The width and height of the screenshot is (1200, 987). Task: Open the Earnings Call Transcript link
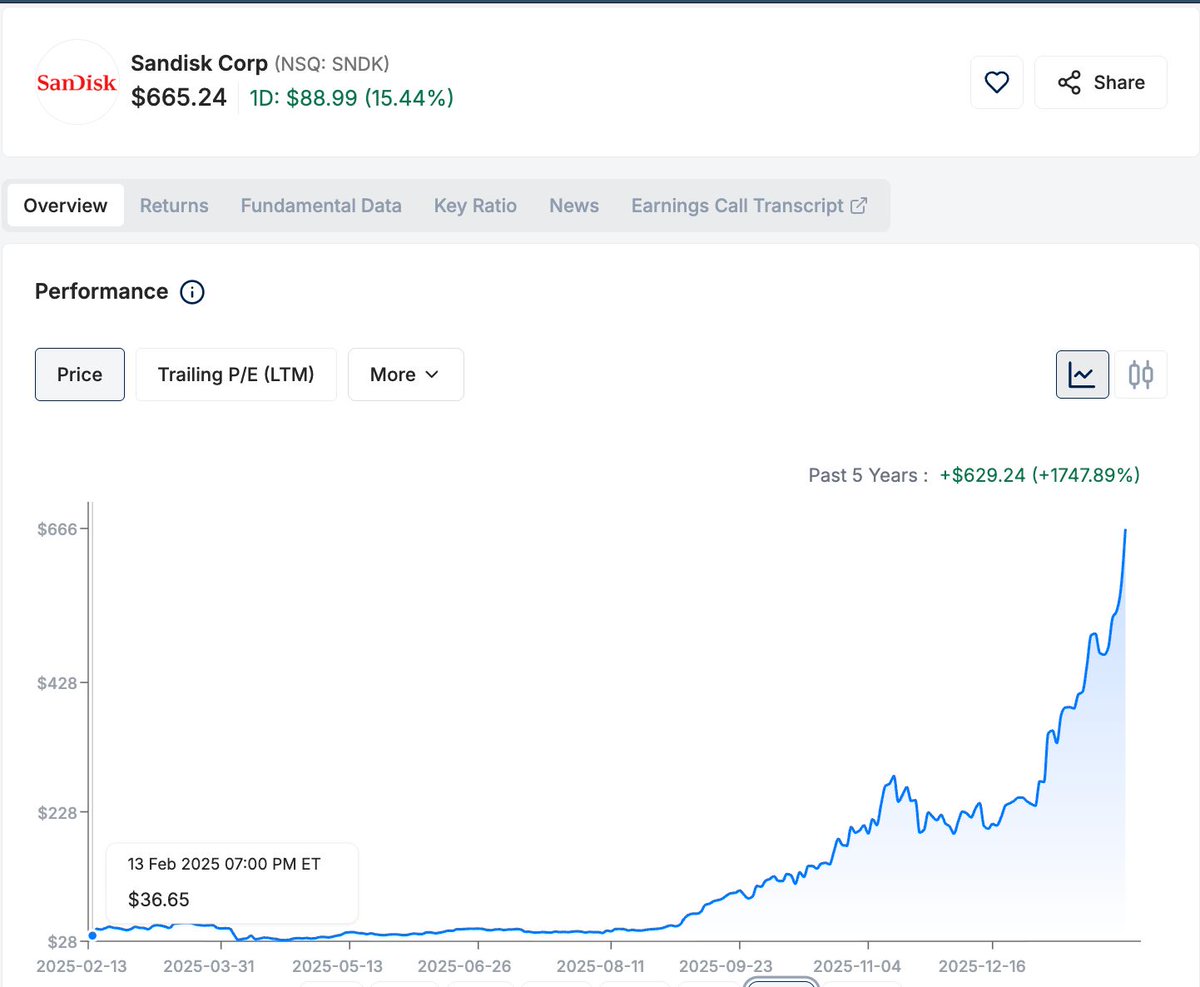[749, 205]
